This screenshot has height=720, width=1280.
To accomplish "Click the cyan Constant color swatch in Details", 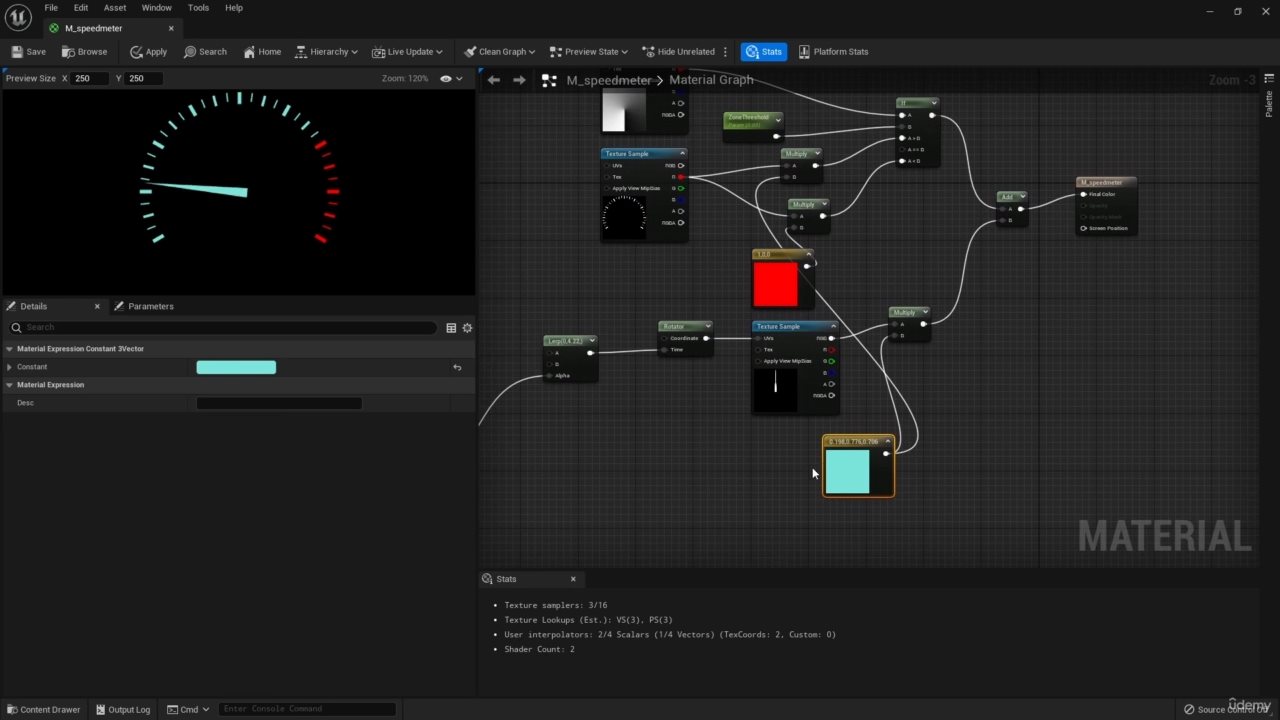I will 236,367.
